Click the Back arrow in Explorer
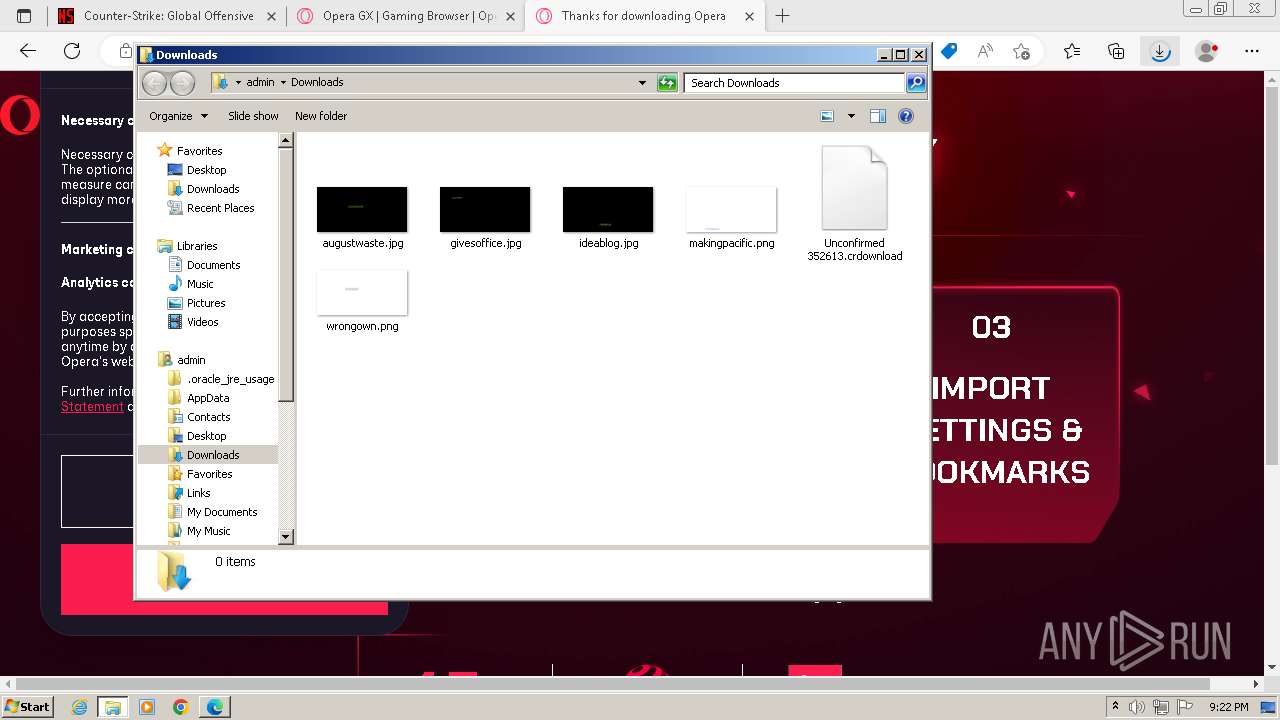Screen dimensions: 1280x720 [154, 83]
